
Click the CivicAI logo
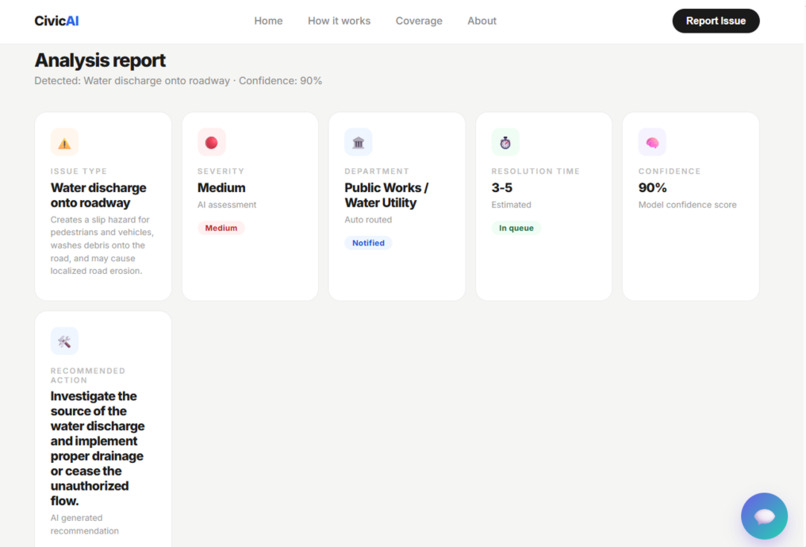[x=57, y=21]
